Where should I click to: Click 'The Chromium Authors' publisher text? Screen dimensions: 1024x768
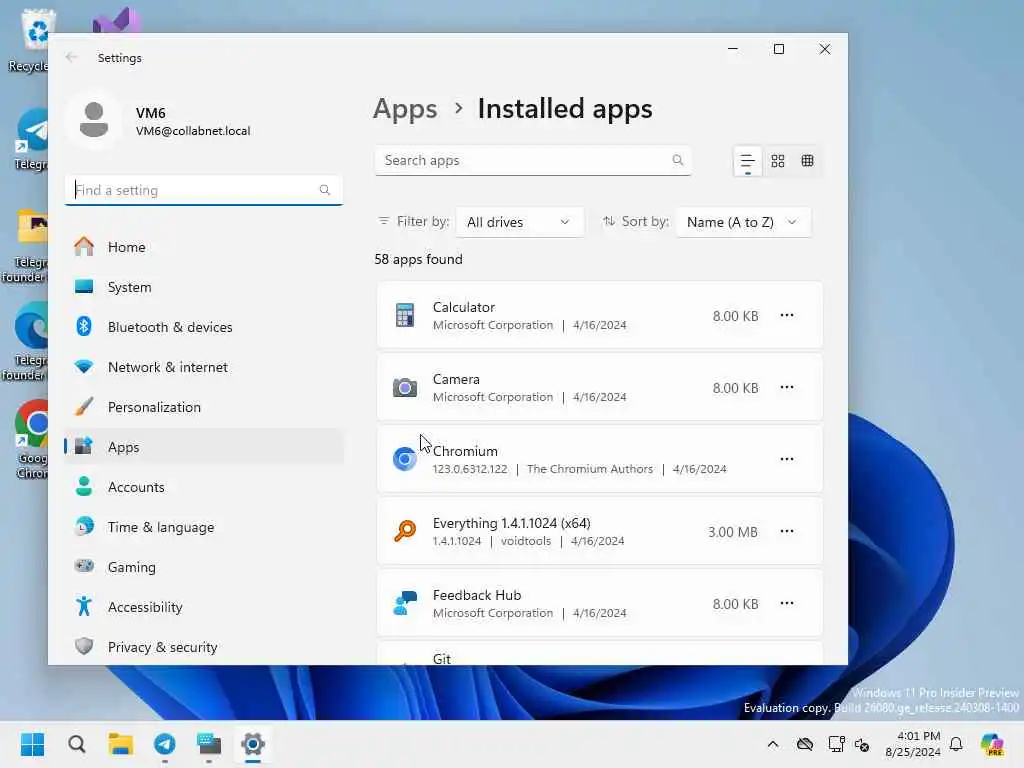tap(590, 469)
